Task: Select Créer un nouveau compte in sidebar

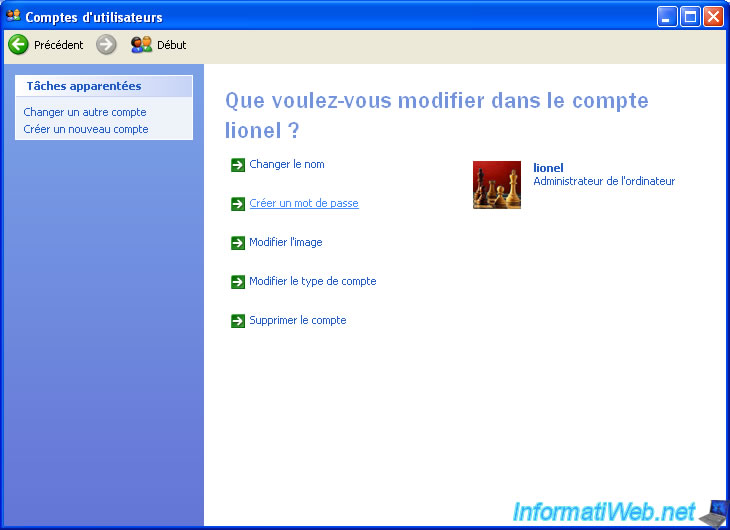Action: coord(86,129)
